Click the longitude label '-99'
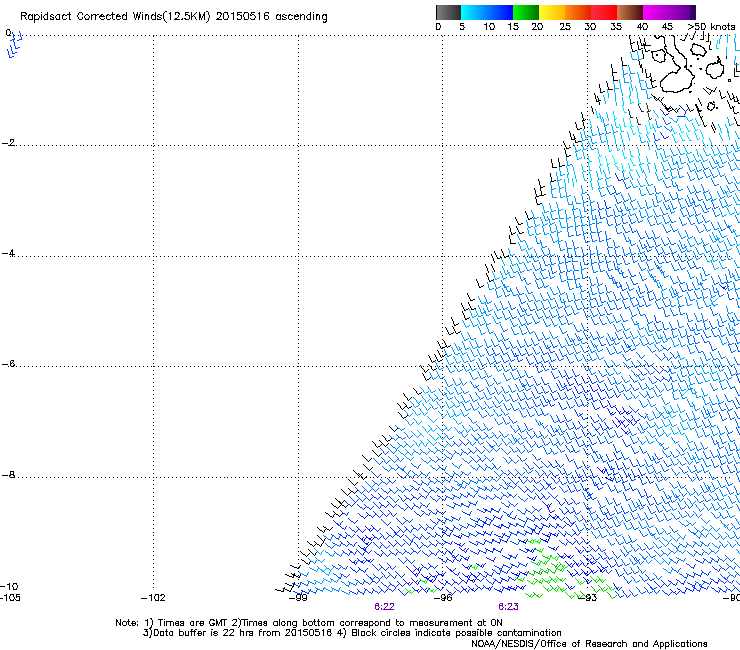 tap(298, 598)
